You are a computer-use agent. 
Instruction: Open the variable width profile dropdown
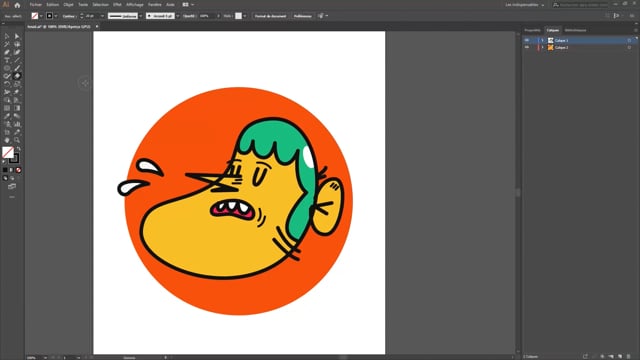click(x=140, y=16)
